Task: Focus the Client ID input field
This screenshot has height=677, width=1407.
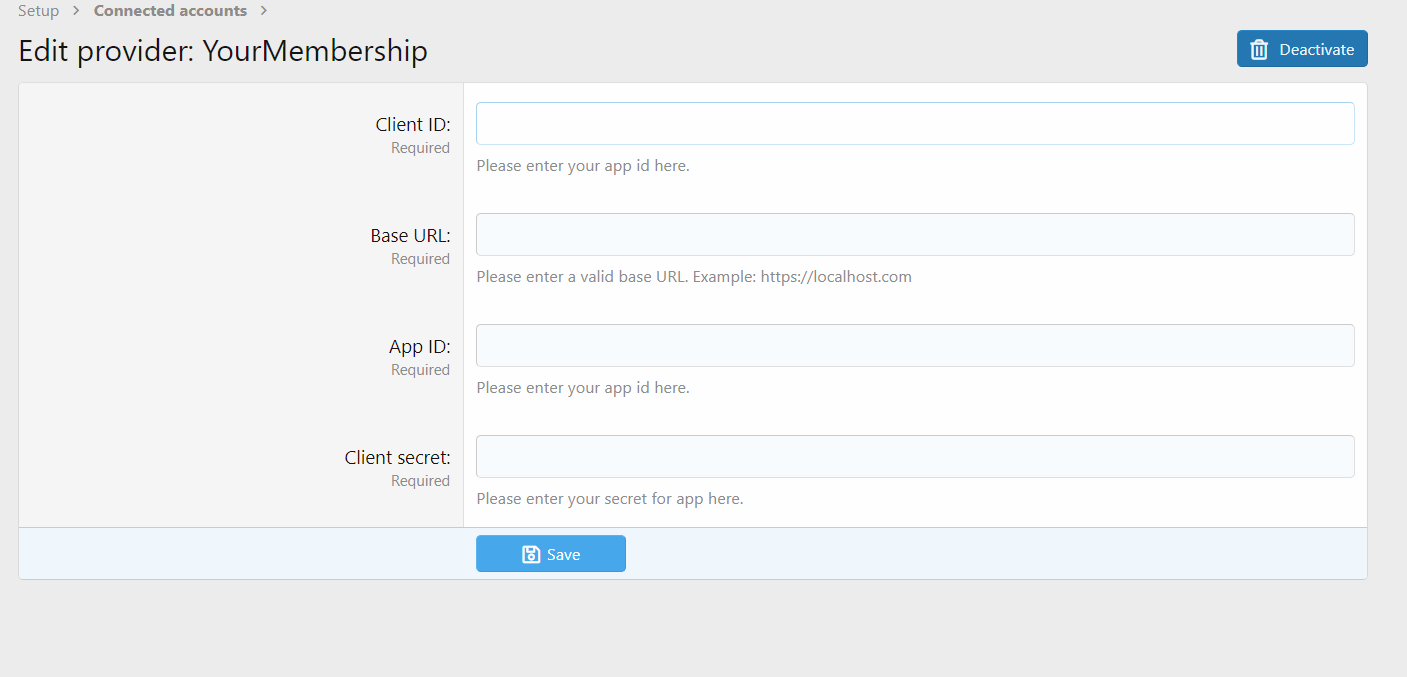Action: [914, 124]
